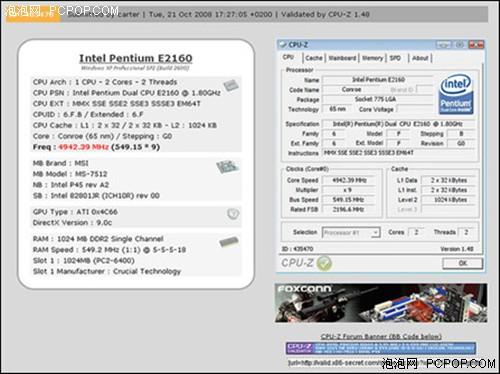Click the motherboard icon beside MB Brand
This screenshot has width=500, height=374.
pyautogui.click(x=227, y=167)
